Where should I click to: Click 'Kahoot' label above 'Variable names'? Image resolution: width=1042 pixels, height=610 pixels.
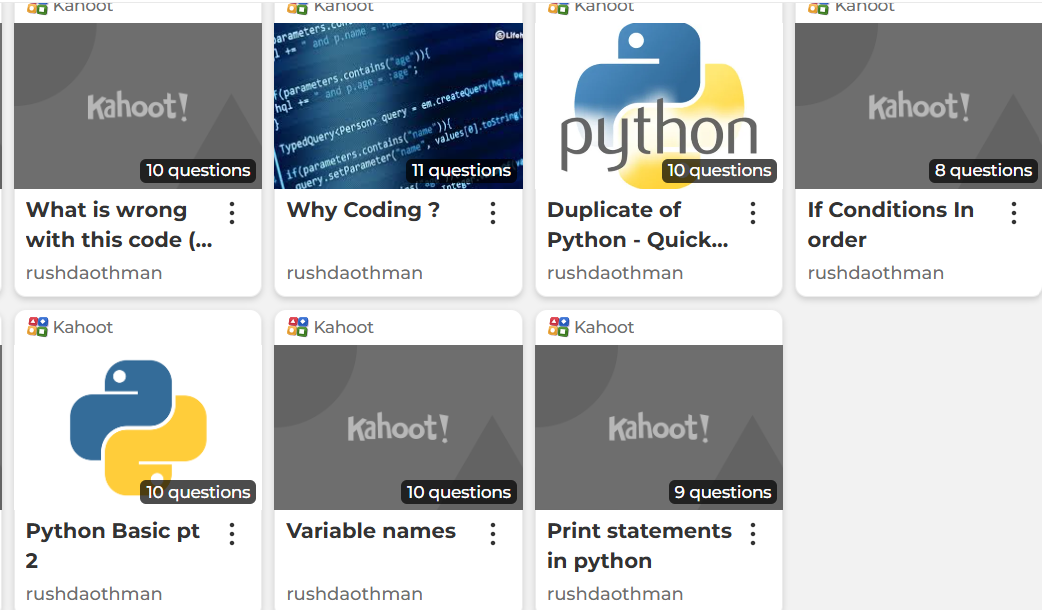[x=344, y=327]
